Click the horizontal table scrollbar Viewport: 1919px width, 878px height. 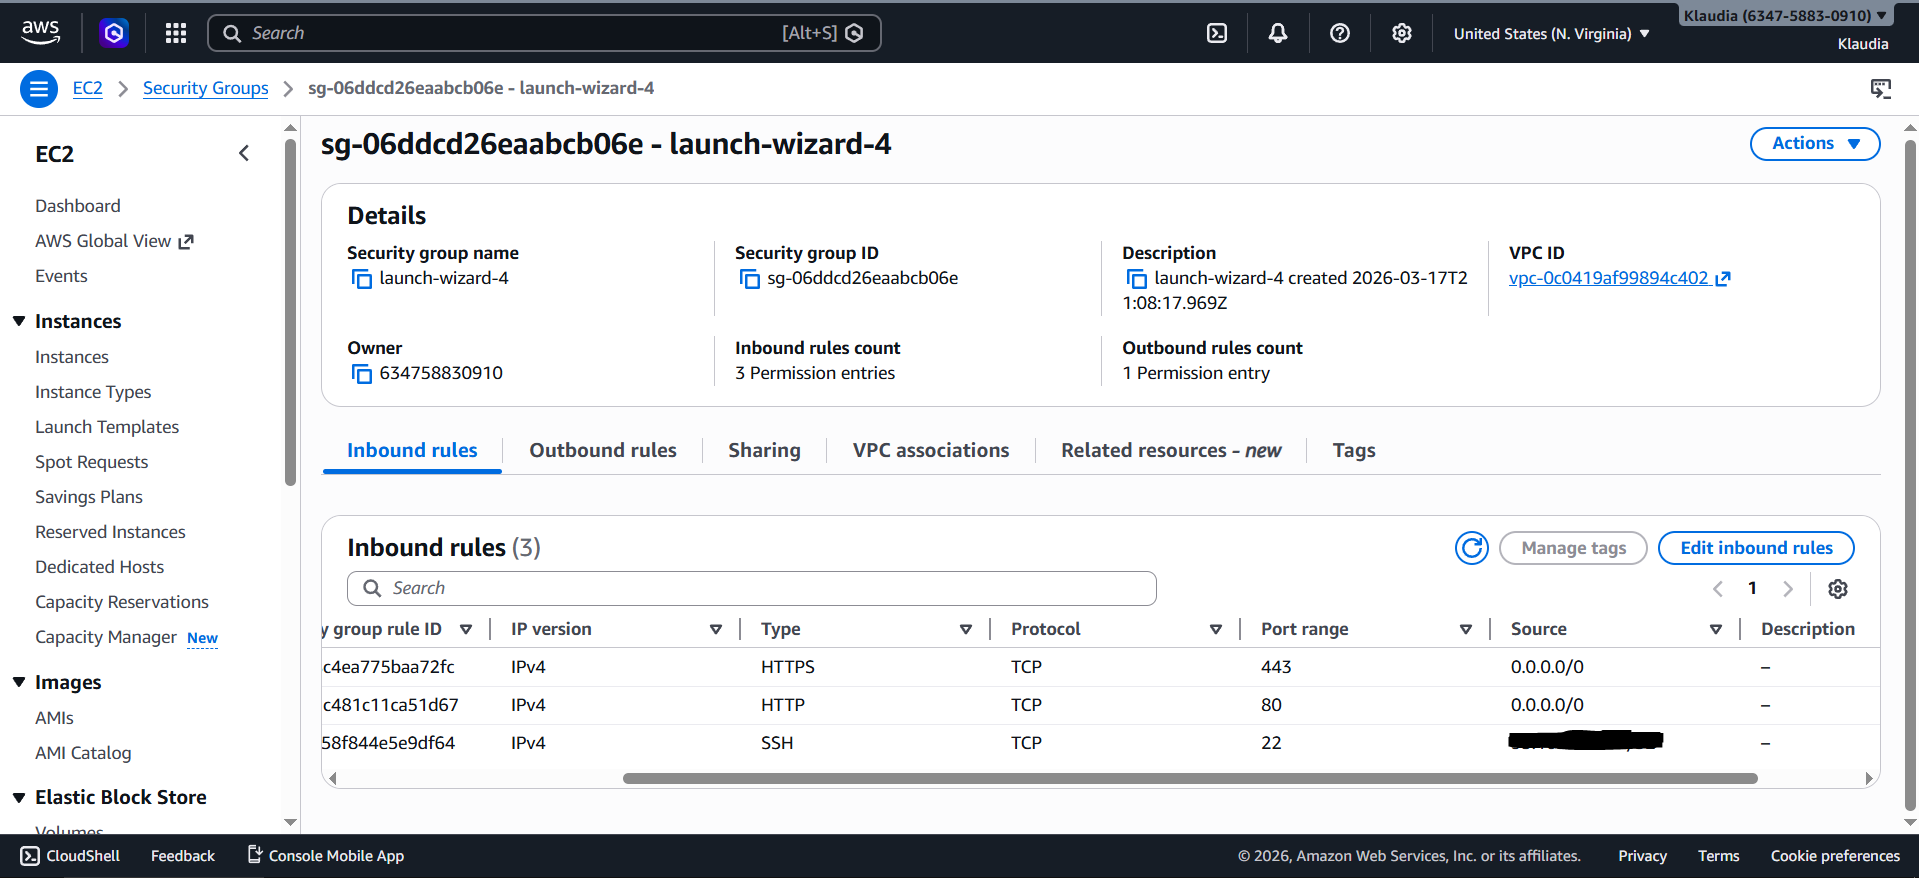tap(1190, 778)
